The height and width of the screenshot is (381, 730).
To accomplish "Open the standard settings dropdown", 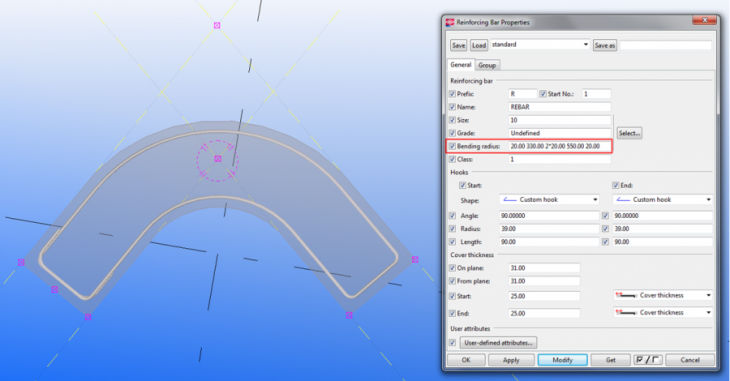I will (x=540, y=45).
